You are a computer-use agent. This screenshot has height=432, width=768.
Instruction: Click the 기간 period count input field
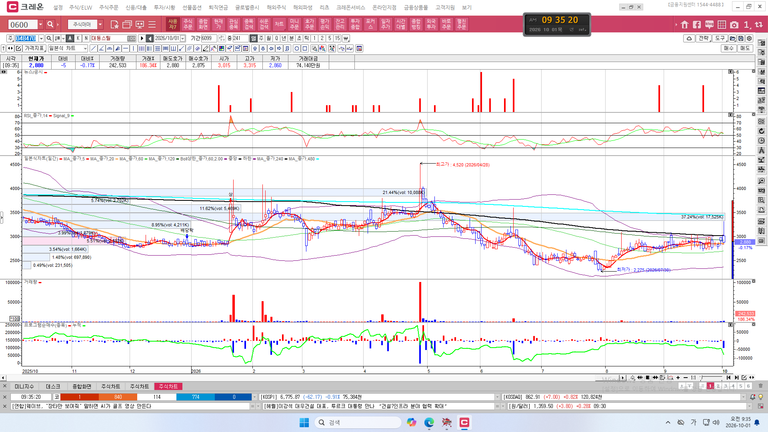tap(209, 38)
